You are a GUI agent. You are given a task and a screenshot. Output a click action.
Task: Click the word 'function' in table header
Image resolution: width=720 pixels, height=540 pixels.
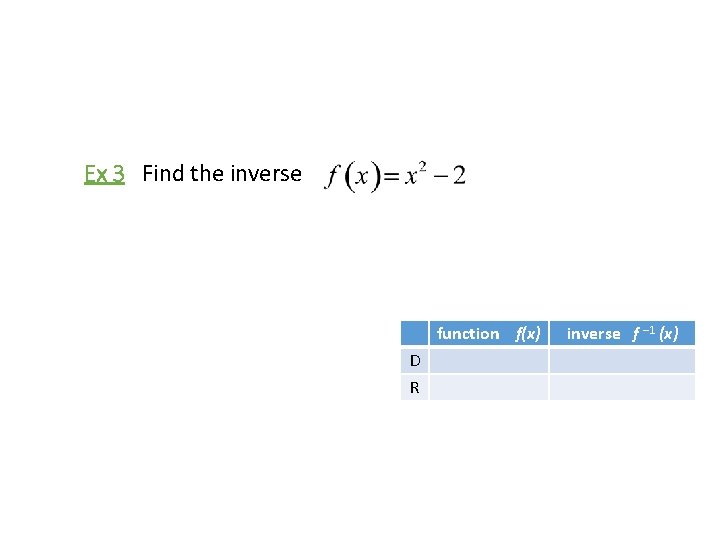[468, 333]
